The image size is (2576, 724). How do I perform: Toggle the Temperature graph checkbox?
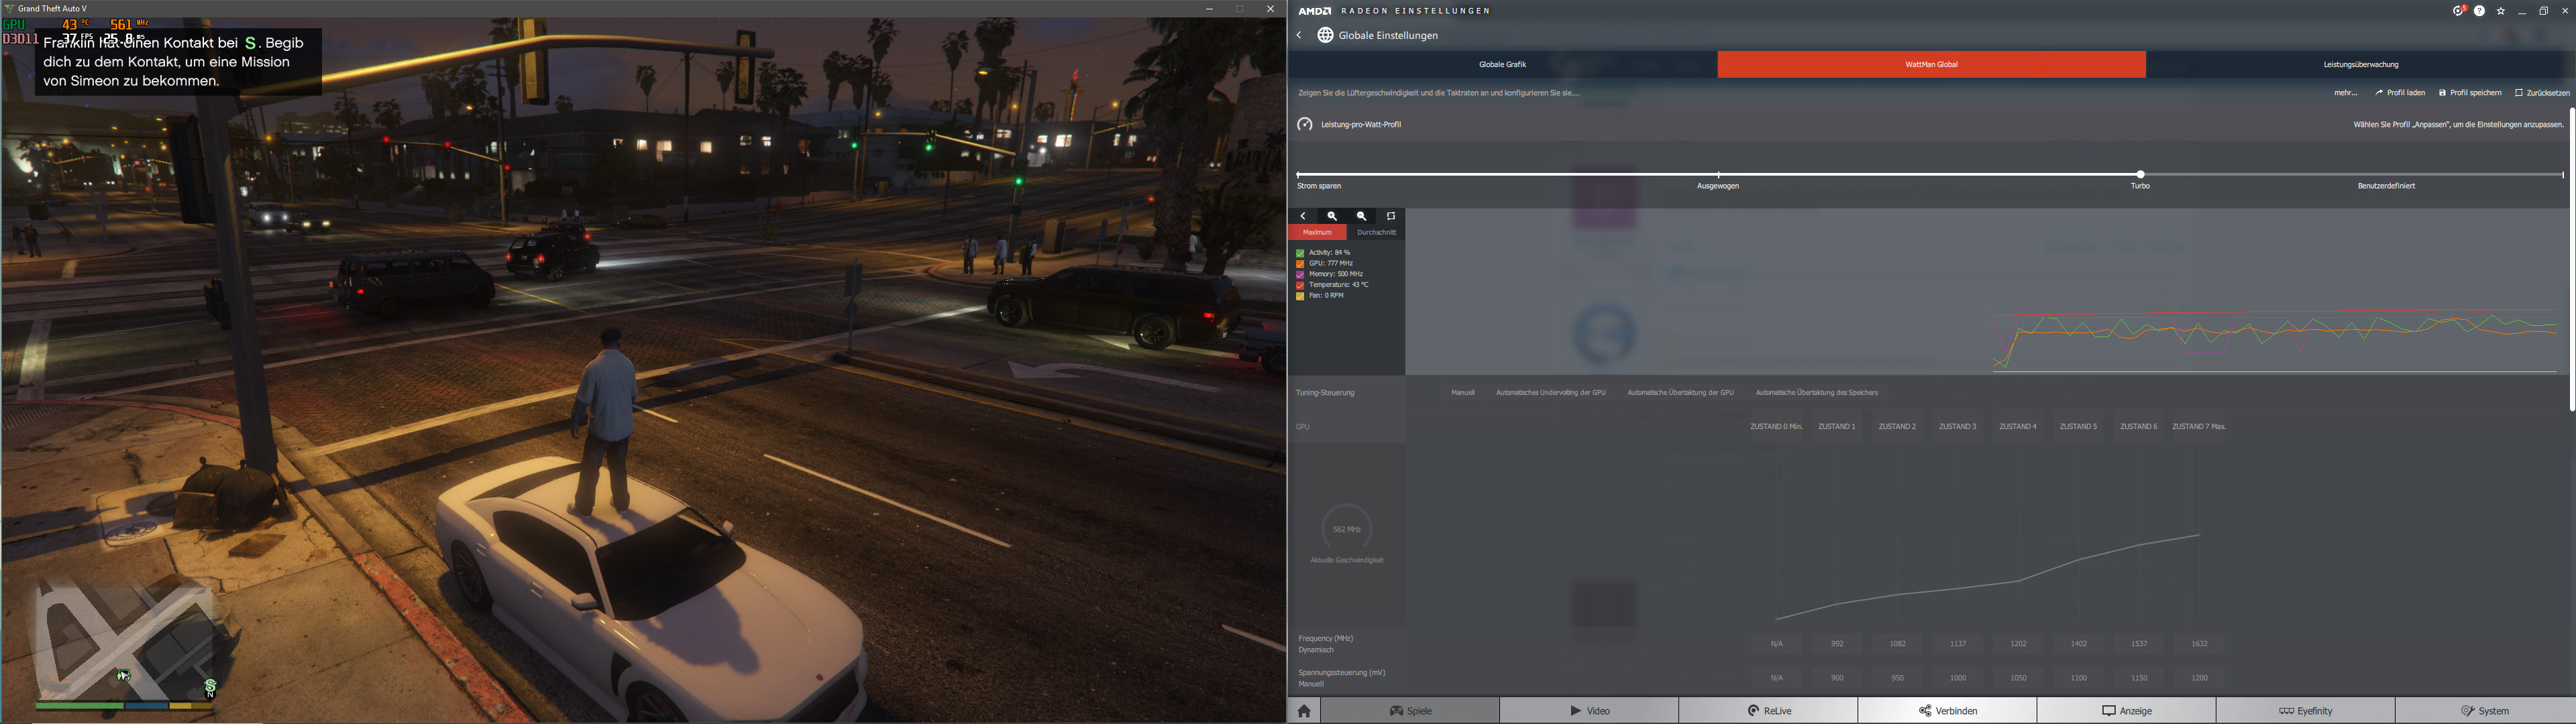click(x=1300, y=285)
